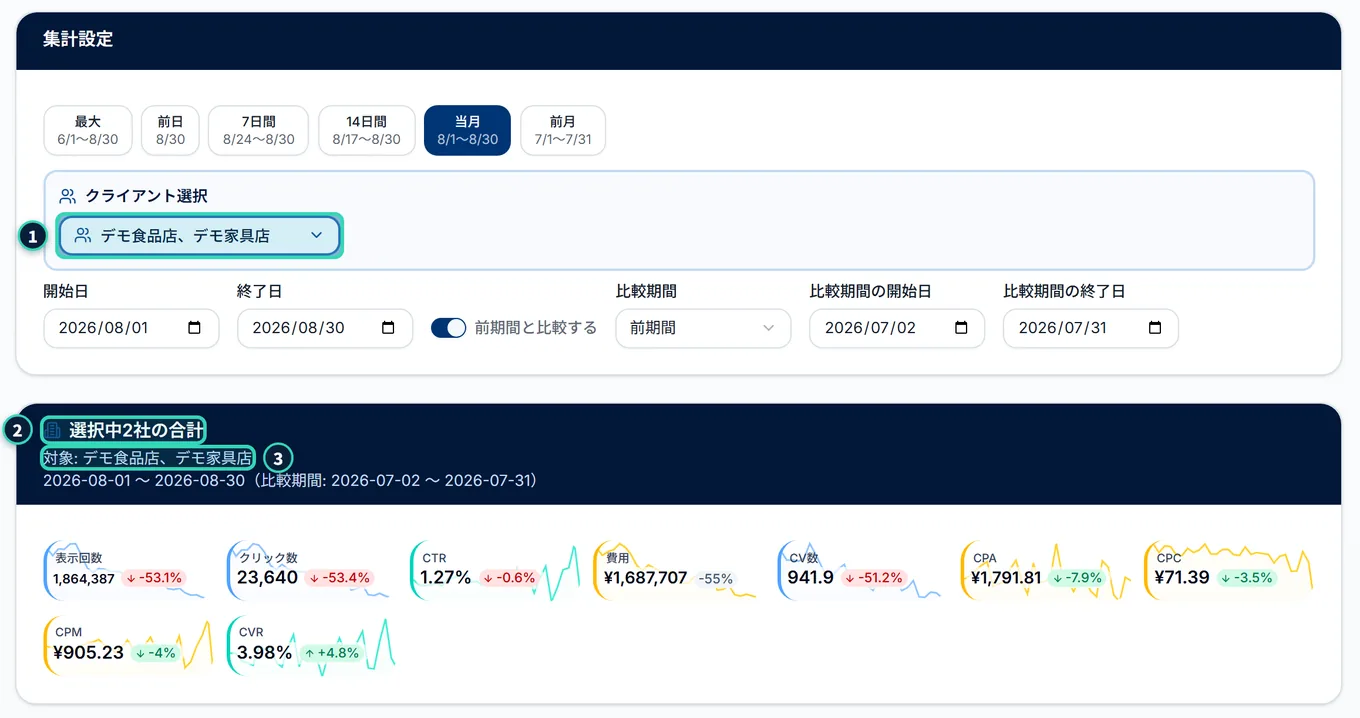Viewport: 1360px width, 718px height.
Task: Click the people icon inside client dropdown
Action: [83, 236]
